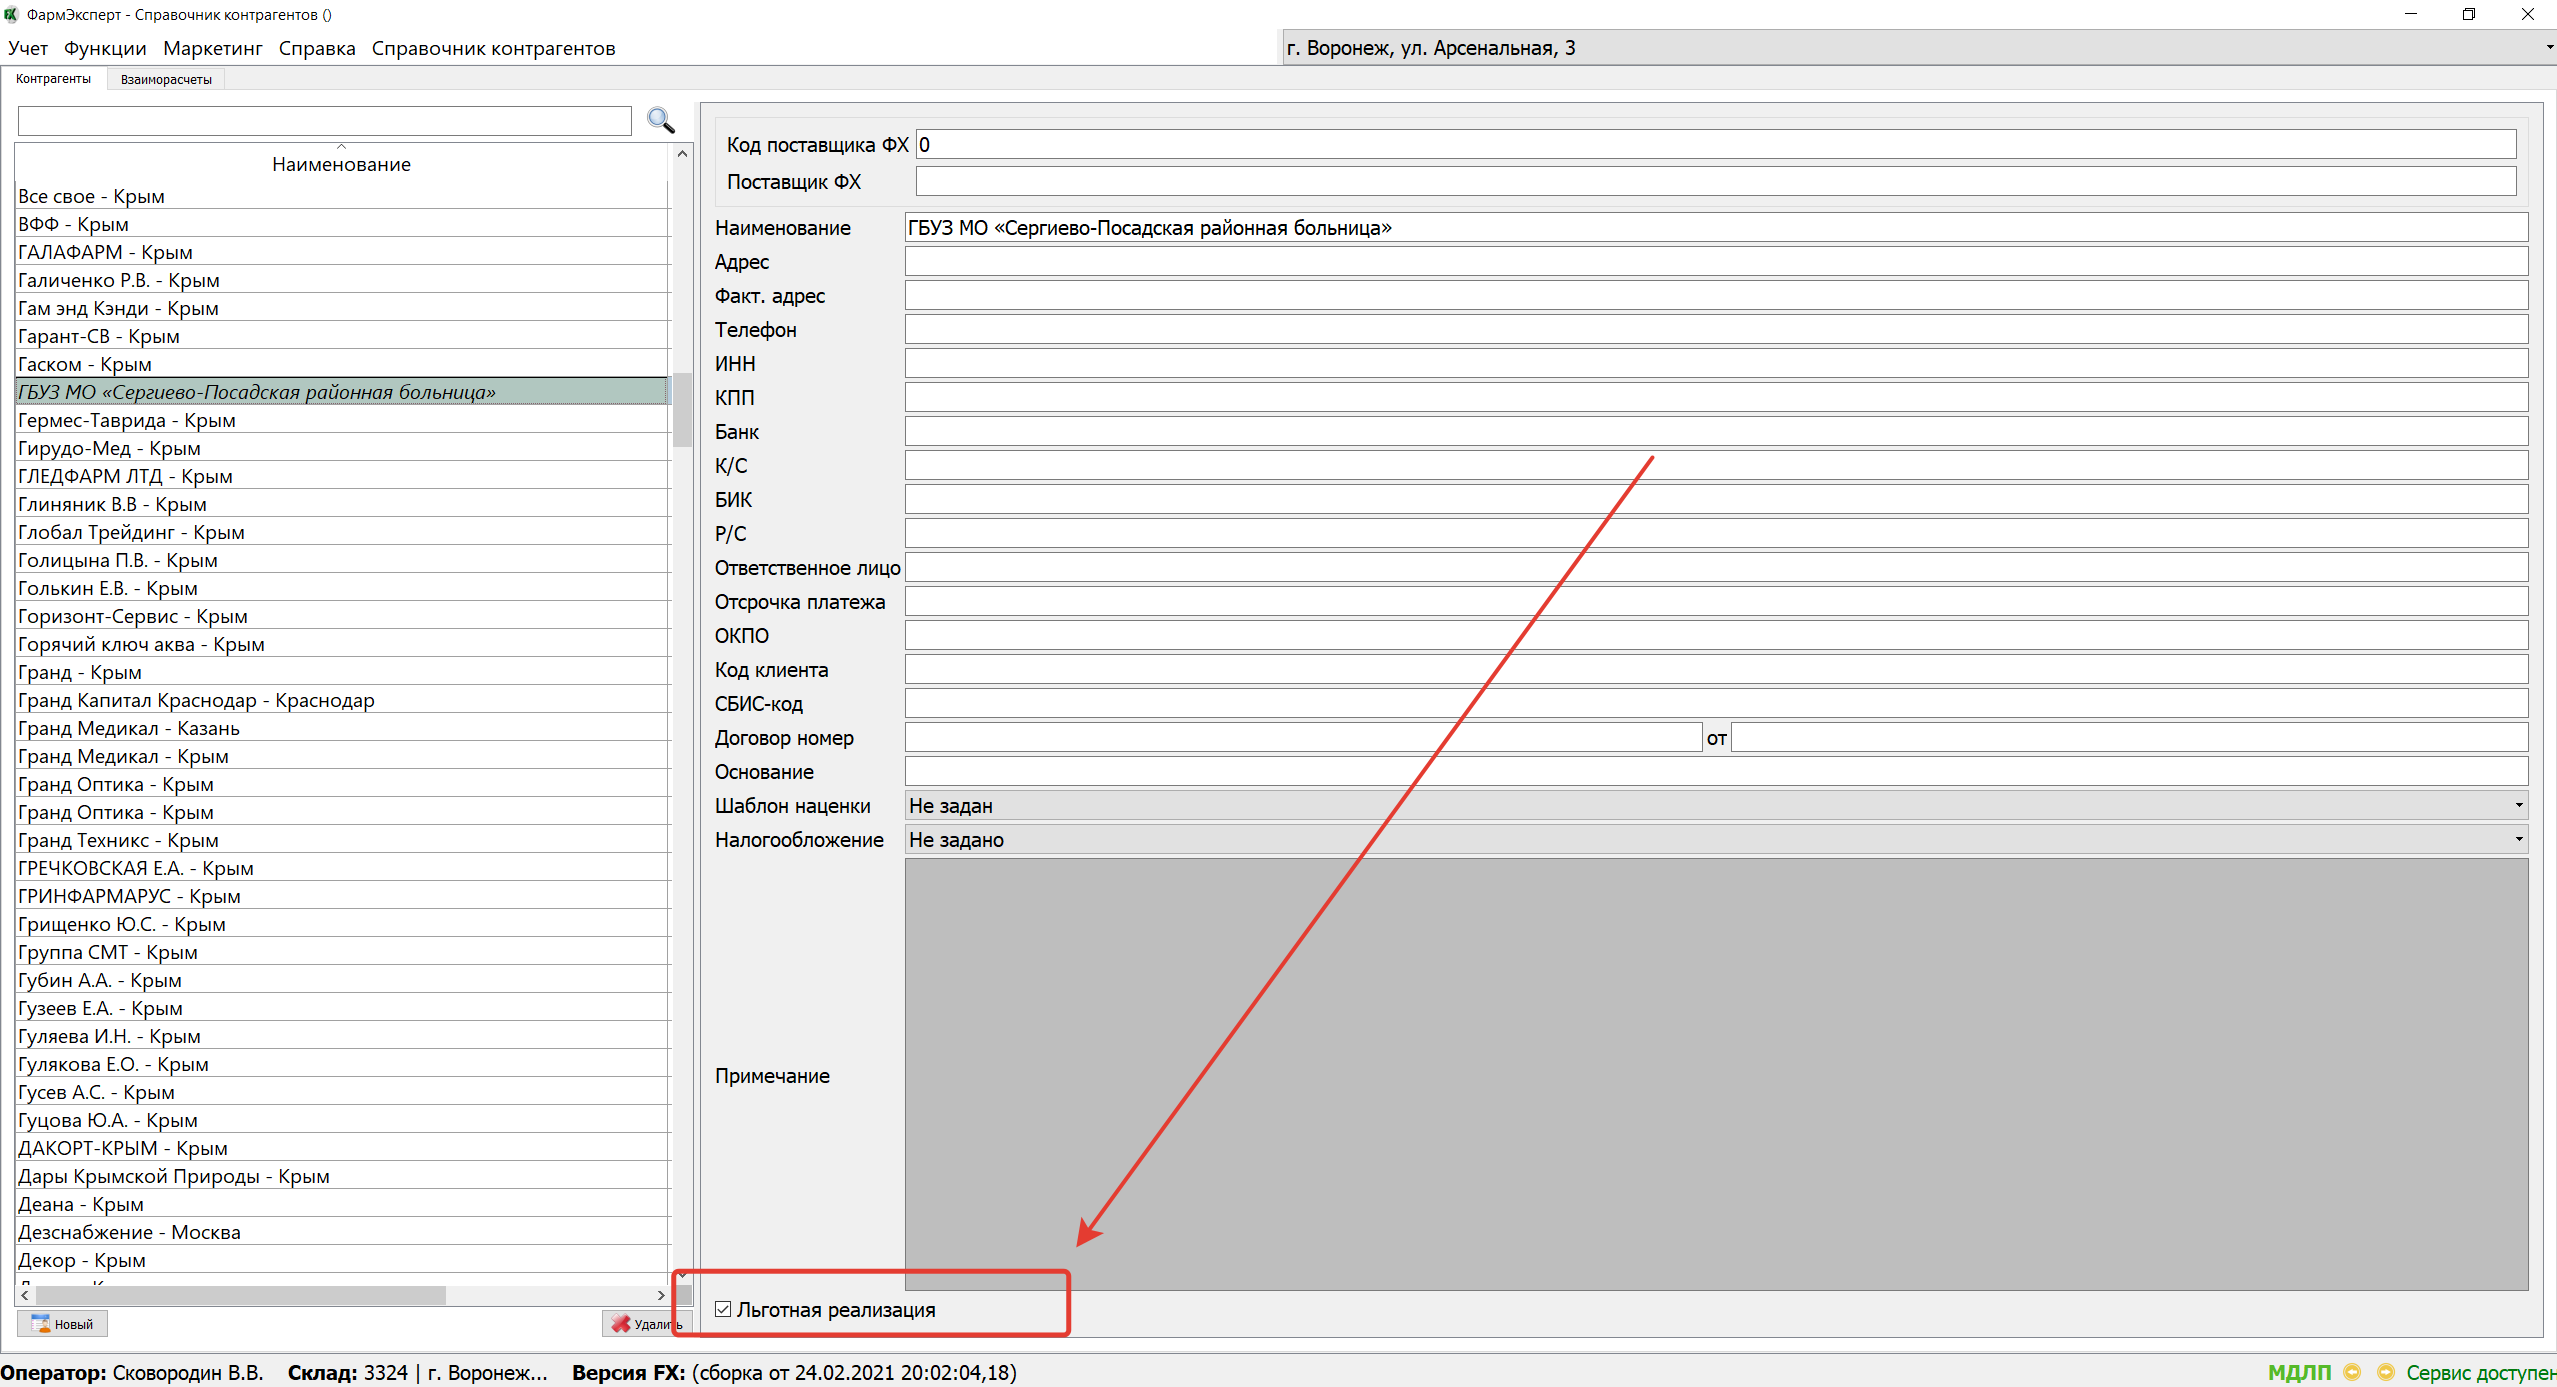Image resolution: width=2557 pixels, height=1387 pixels.
Task: Open the pharmacy address dropdown at top
Action: pos(2547,48)
